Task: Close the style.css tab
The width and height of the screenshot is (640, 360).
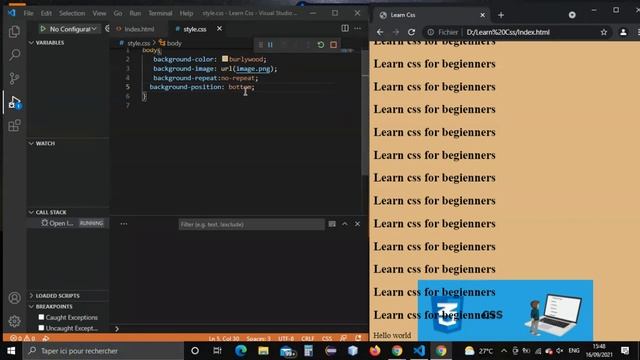Action: click(x=219, y=29)
